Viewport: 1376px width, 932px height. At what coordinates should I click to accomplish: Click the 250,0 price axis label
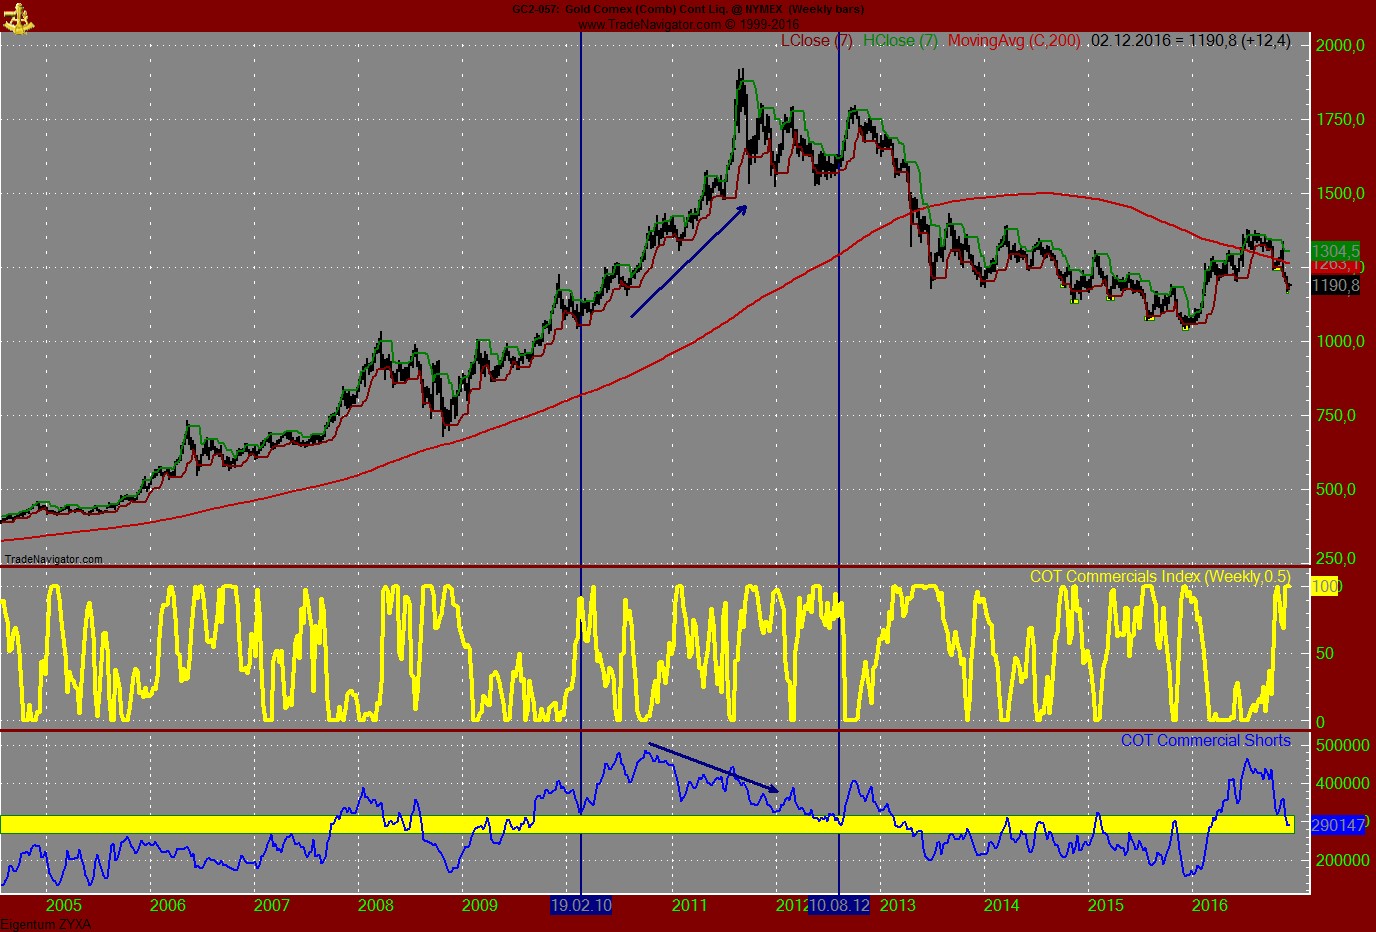pyautogui.click(x=1336, y=558)
